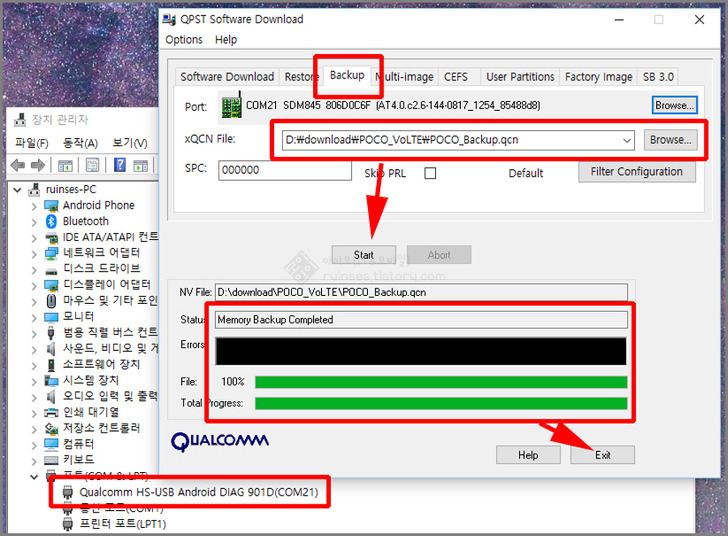Click the 네트워크 어댑터 icon
This screenshot has height=536, width=728.
click(x=51, y=254)
